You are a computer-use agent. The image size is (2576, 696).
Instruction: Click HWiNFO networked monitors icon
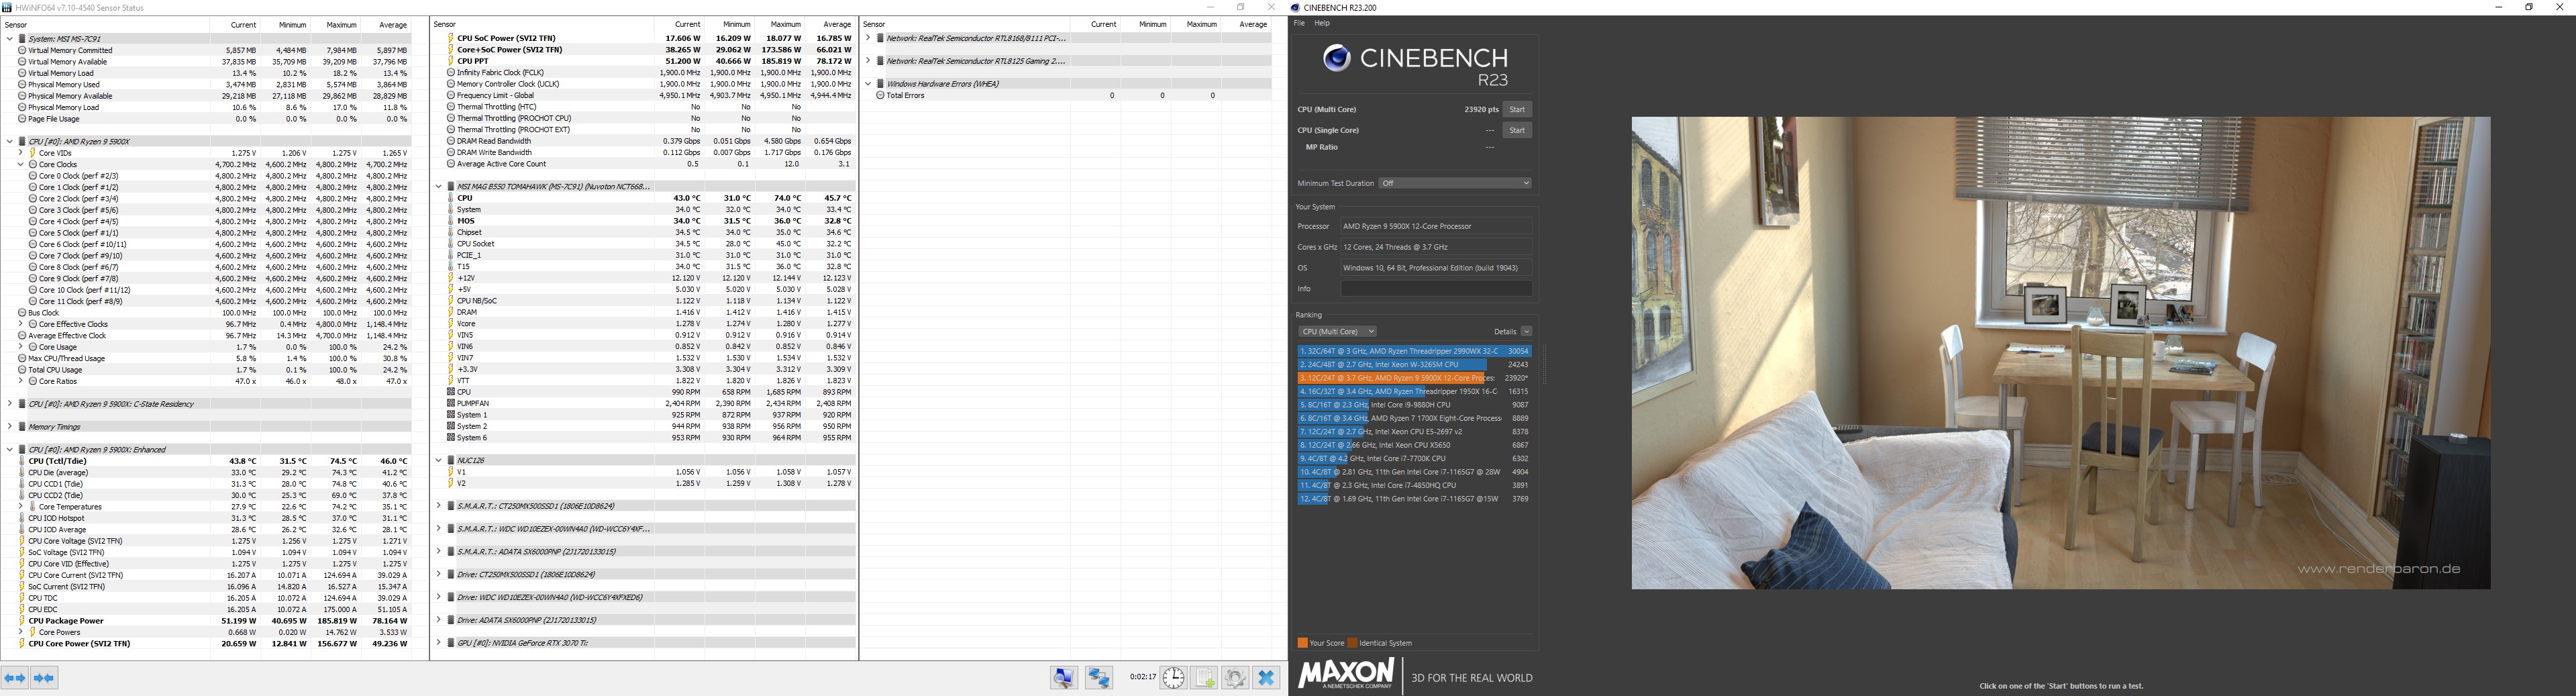click(1100, 678)
